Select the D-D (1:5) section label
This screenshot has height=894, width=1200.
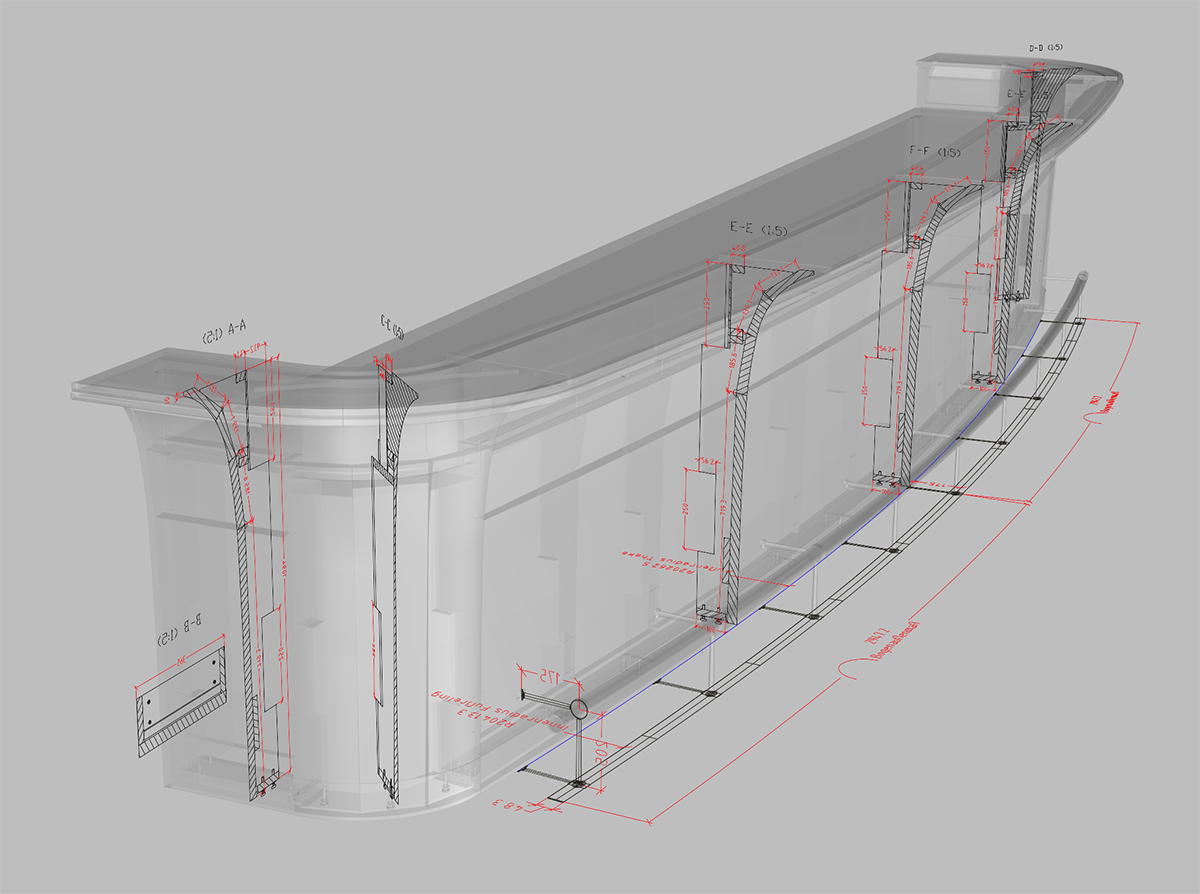click(1045, 47)
